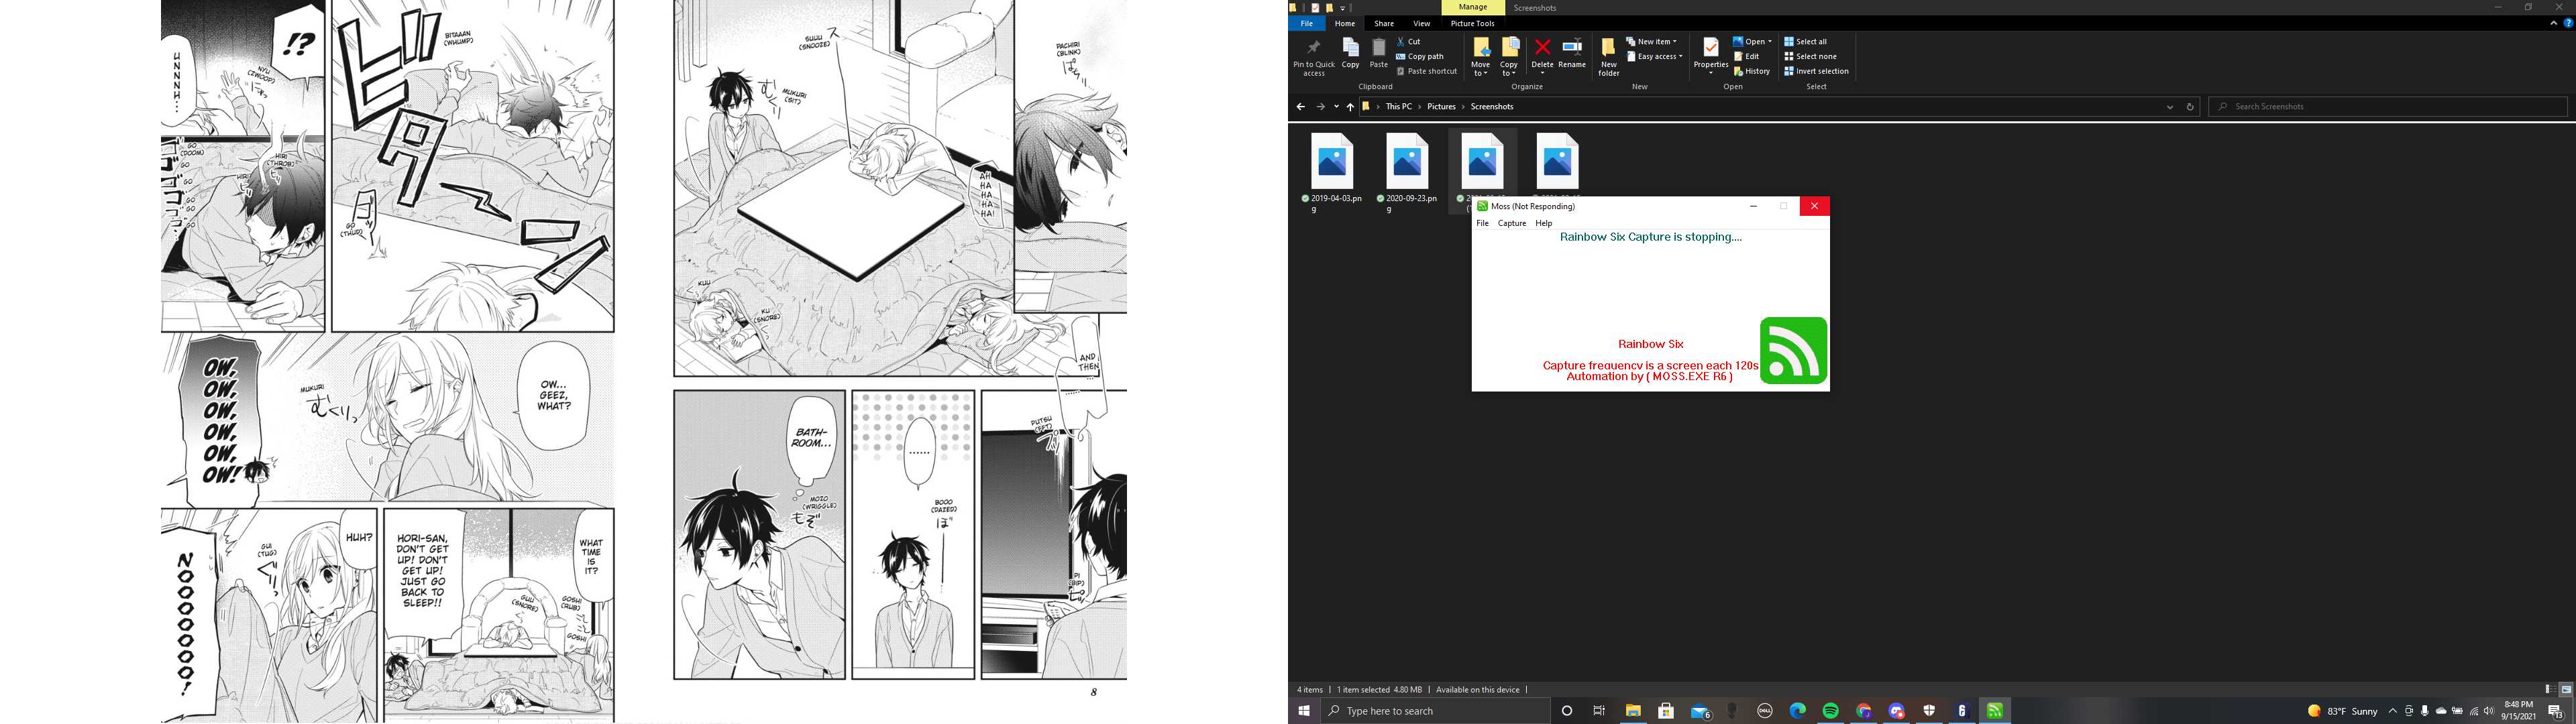Click Invert selection in ribbon
Viewport: 2576px width, 724px height.
coord(1816,71)
